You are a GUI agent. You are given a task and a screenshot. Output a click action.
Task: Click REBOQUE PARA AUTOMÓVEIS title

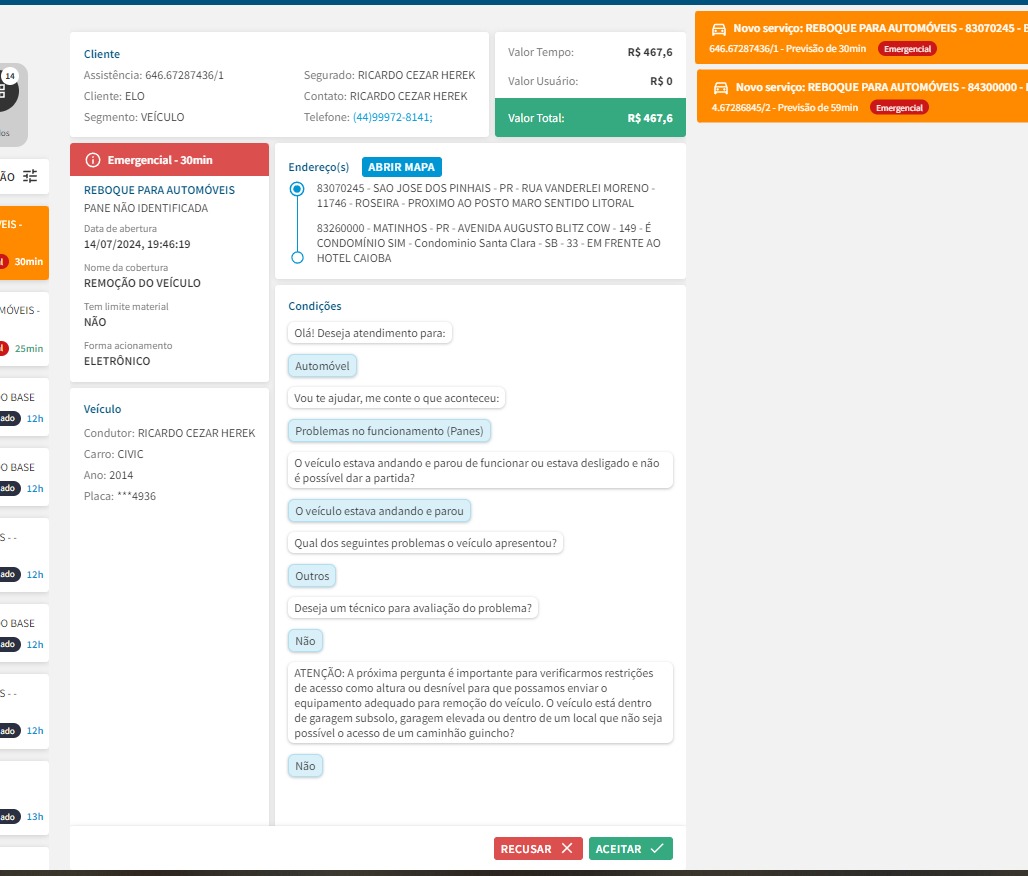(x=159, y=190)
